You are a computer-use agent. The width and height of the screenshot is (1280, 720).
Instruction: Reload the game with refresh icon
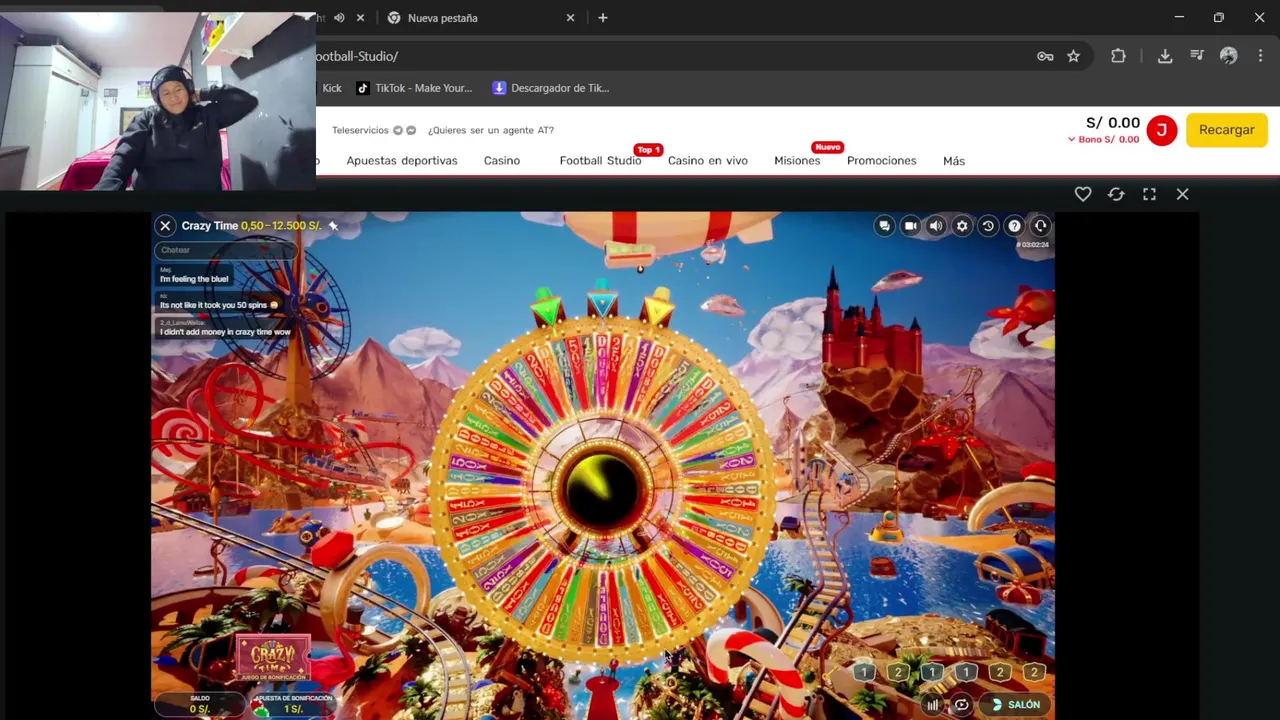pyautogui.click(x=1116, y=194)
